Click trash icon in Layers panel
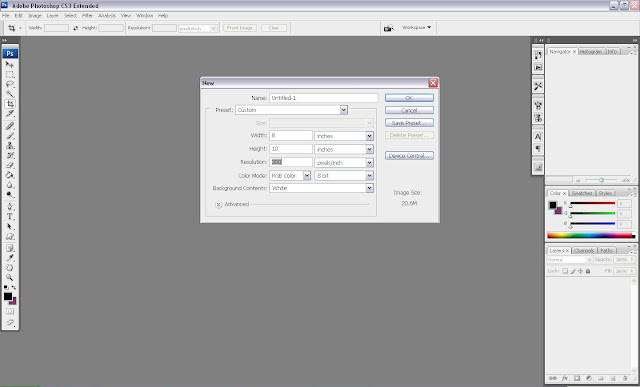This screenshot has width=640, height=387. click(x=625, y=378)
